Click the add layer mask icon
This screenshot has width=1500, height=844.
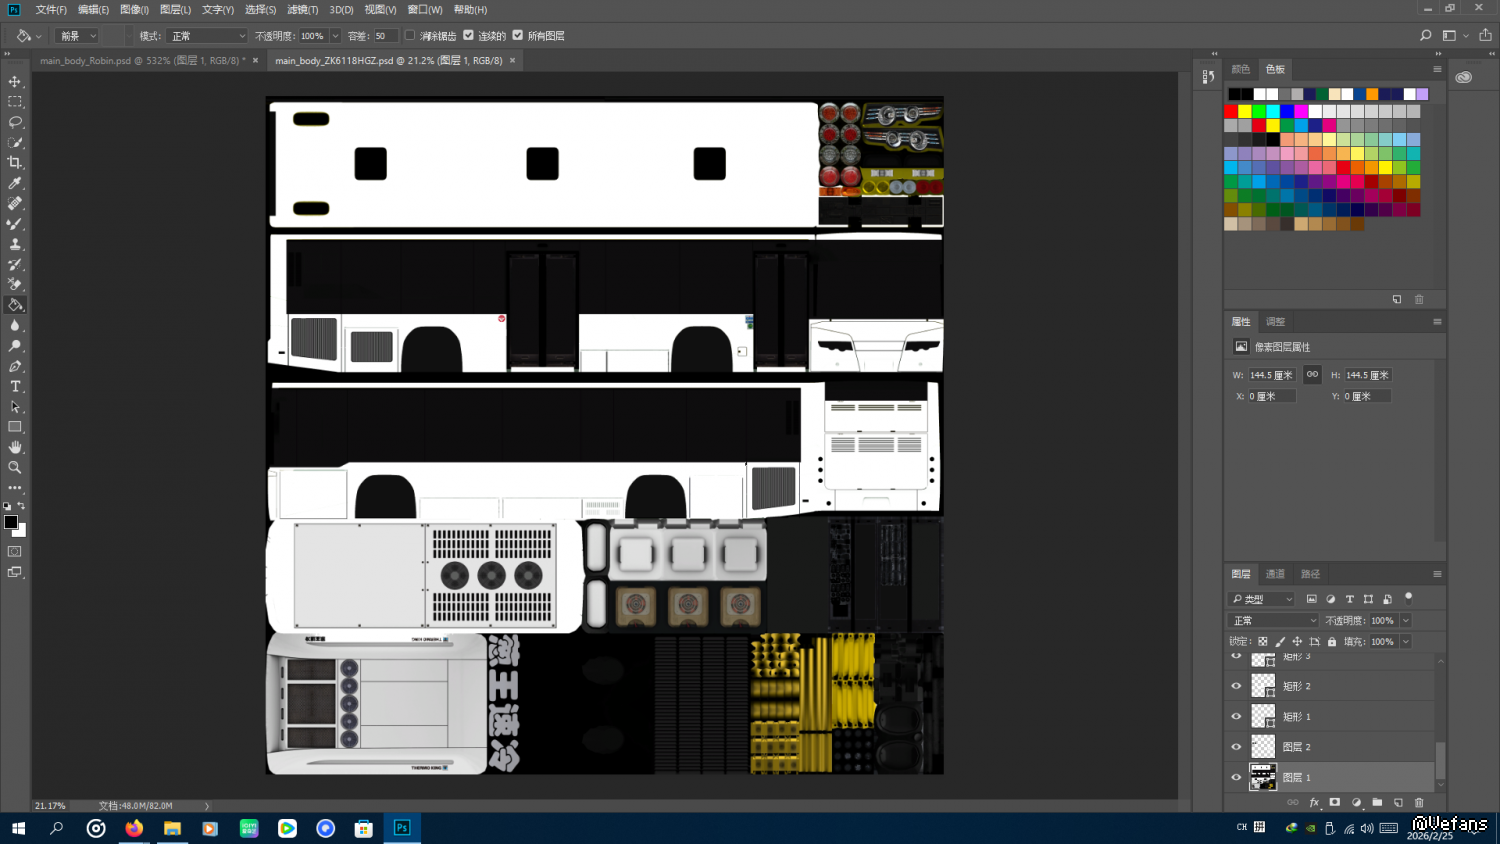(x=1335, y=802)
